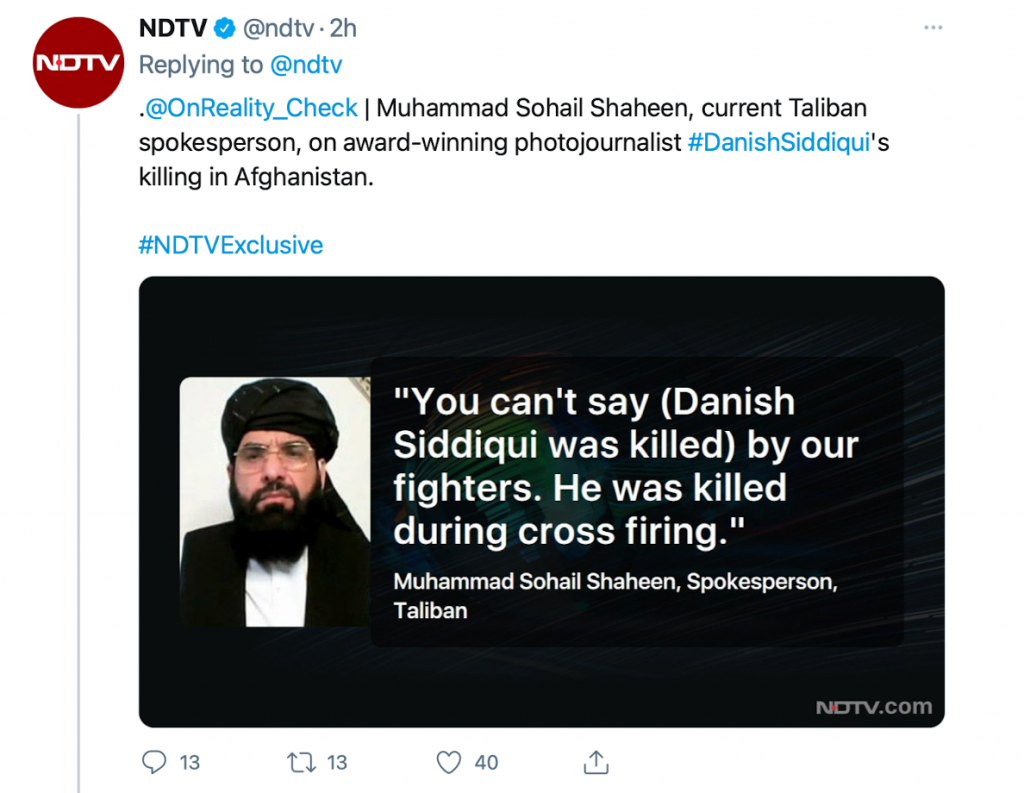Click the #NDTVExclusive hashtag
This screenshot has width=1024, height=793.
point(231,245)
